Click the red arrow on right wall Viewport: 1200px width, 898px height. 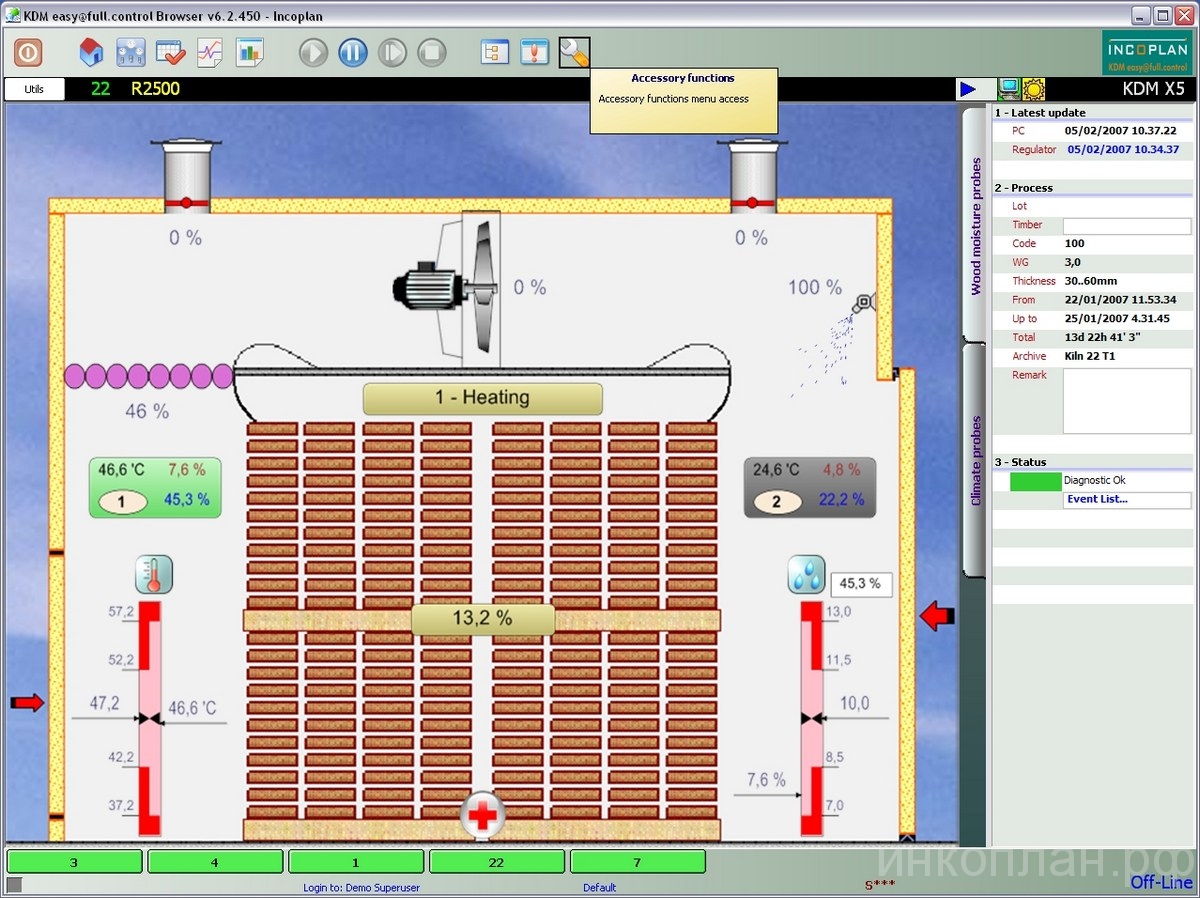click(x=937, y=617)
